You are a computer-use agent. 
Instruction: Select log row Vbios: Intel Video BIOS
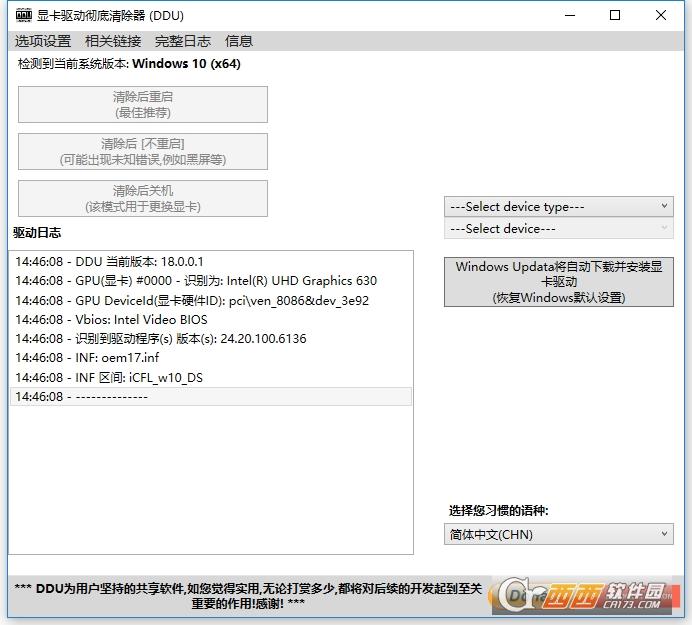point(211,320)
